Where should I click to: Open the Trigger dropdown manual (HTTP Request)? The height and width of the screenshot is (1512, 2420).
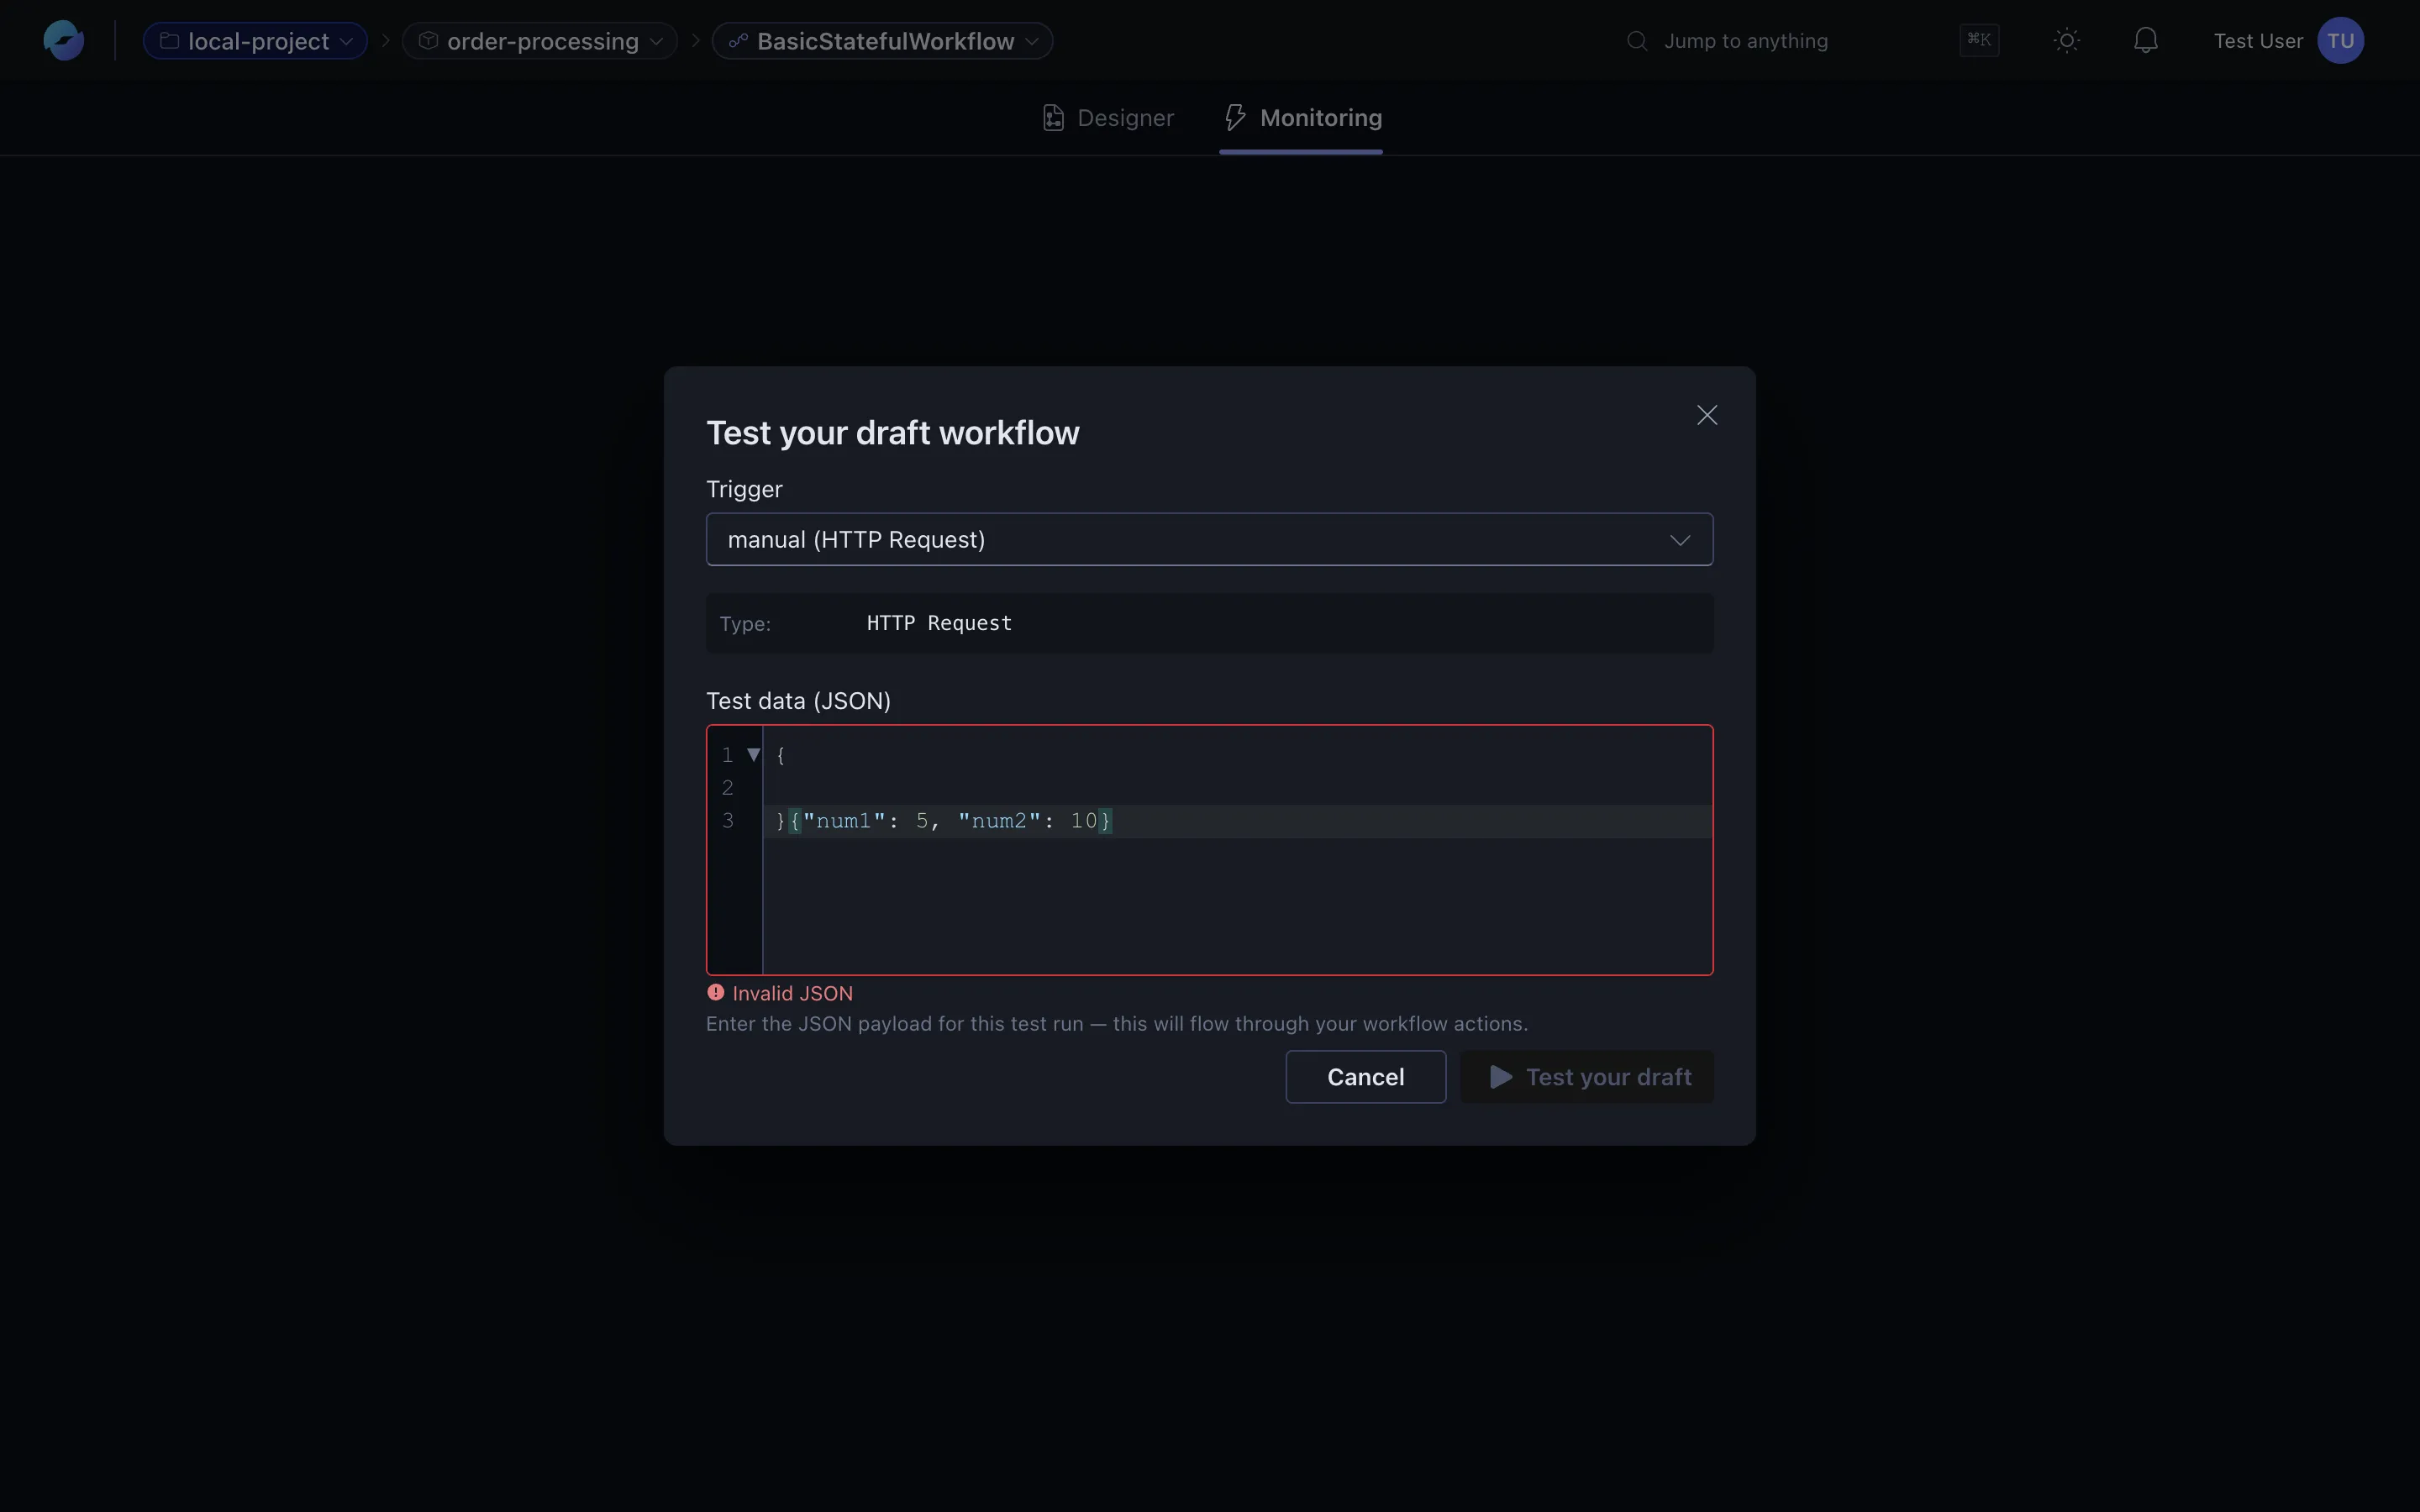pos(1209,540)
